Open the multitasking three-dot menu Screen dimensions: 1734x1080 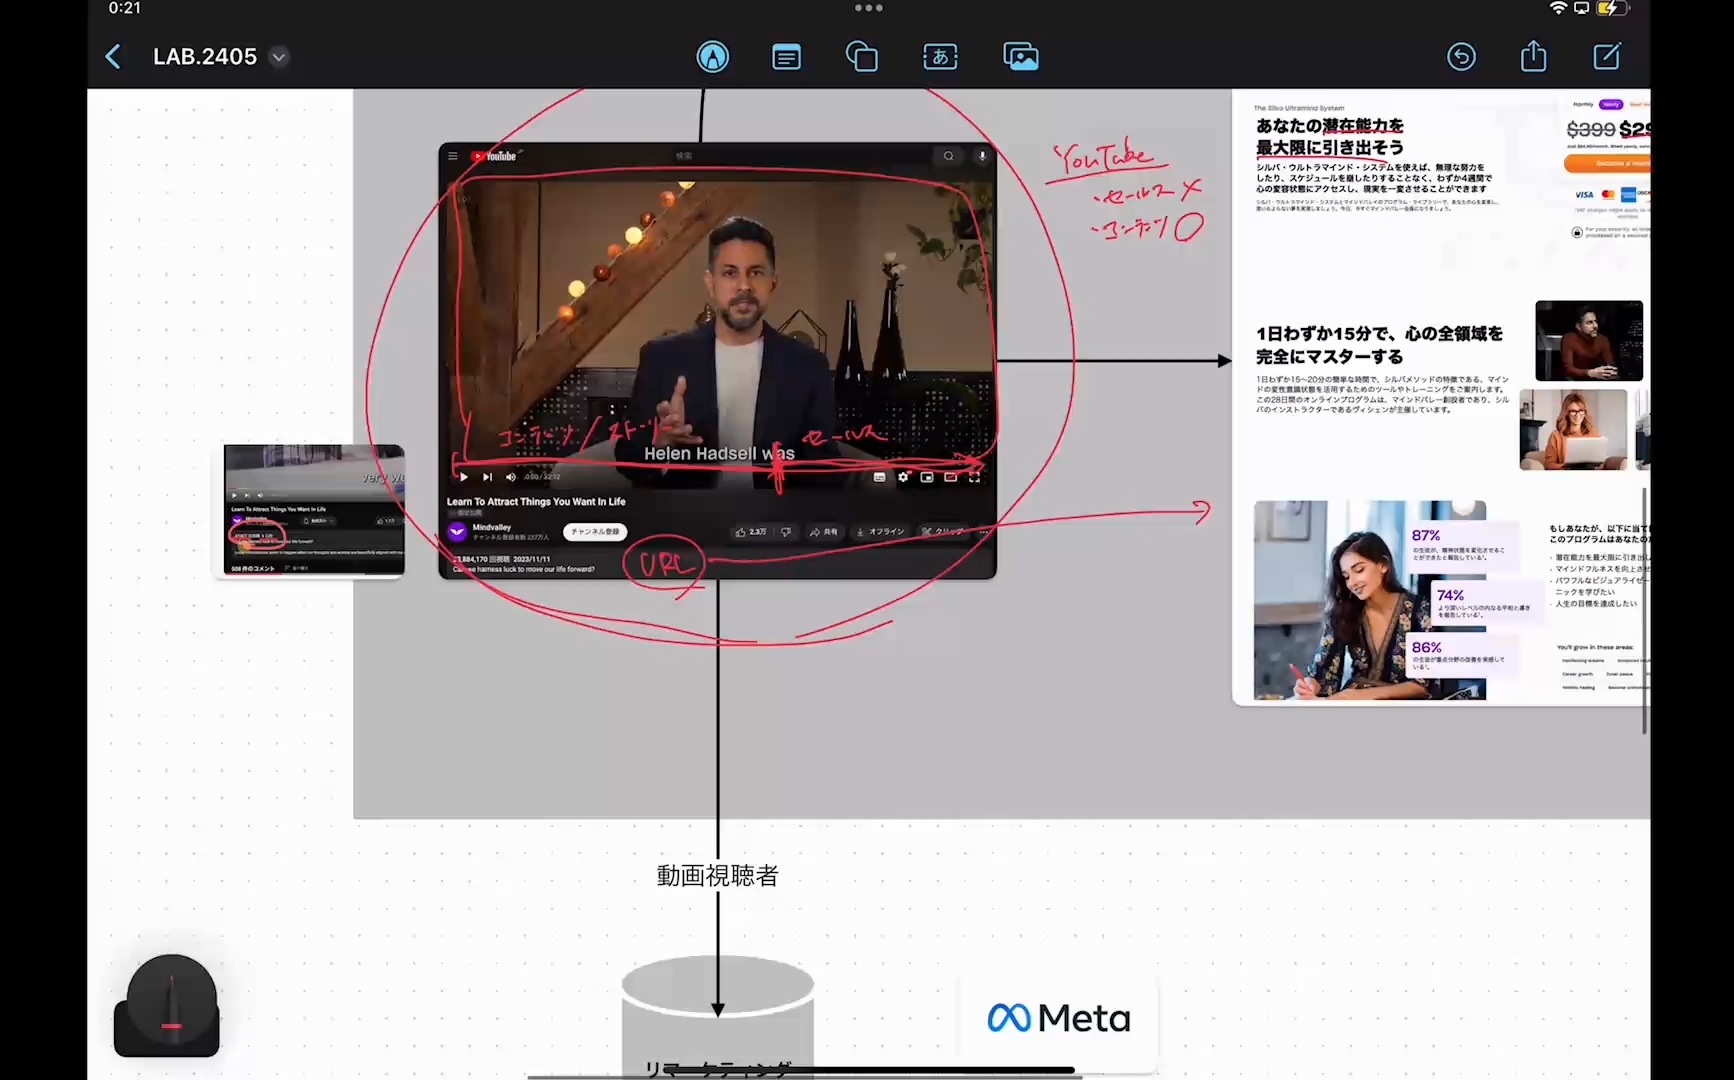click(868, 8)
